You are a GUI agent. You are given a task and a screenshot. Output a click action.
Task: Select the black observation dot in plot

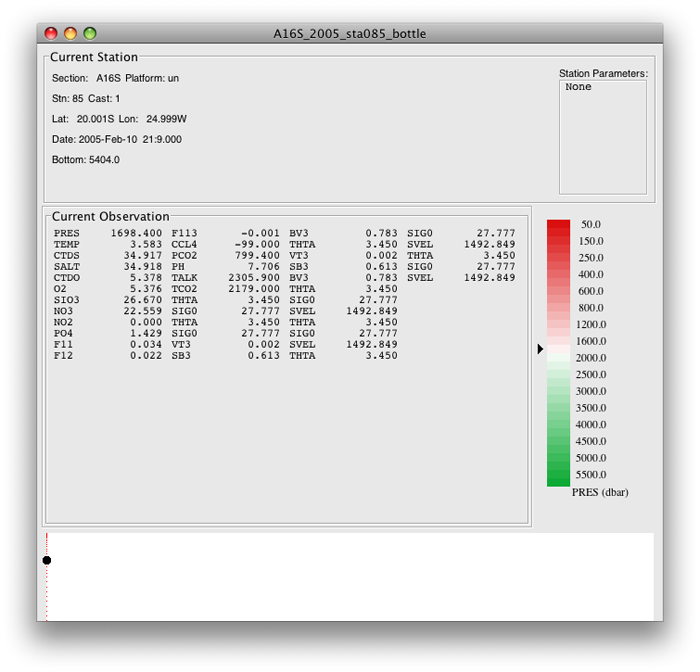47,560
